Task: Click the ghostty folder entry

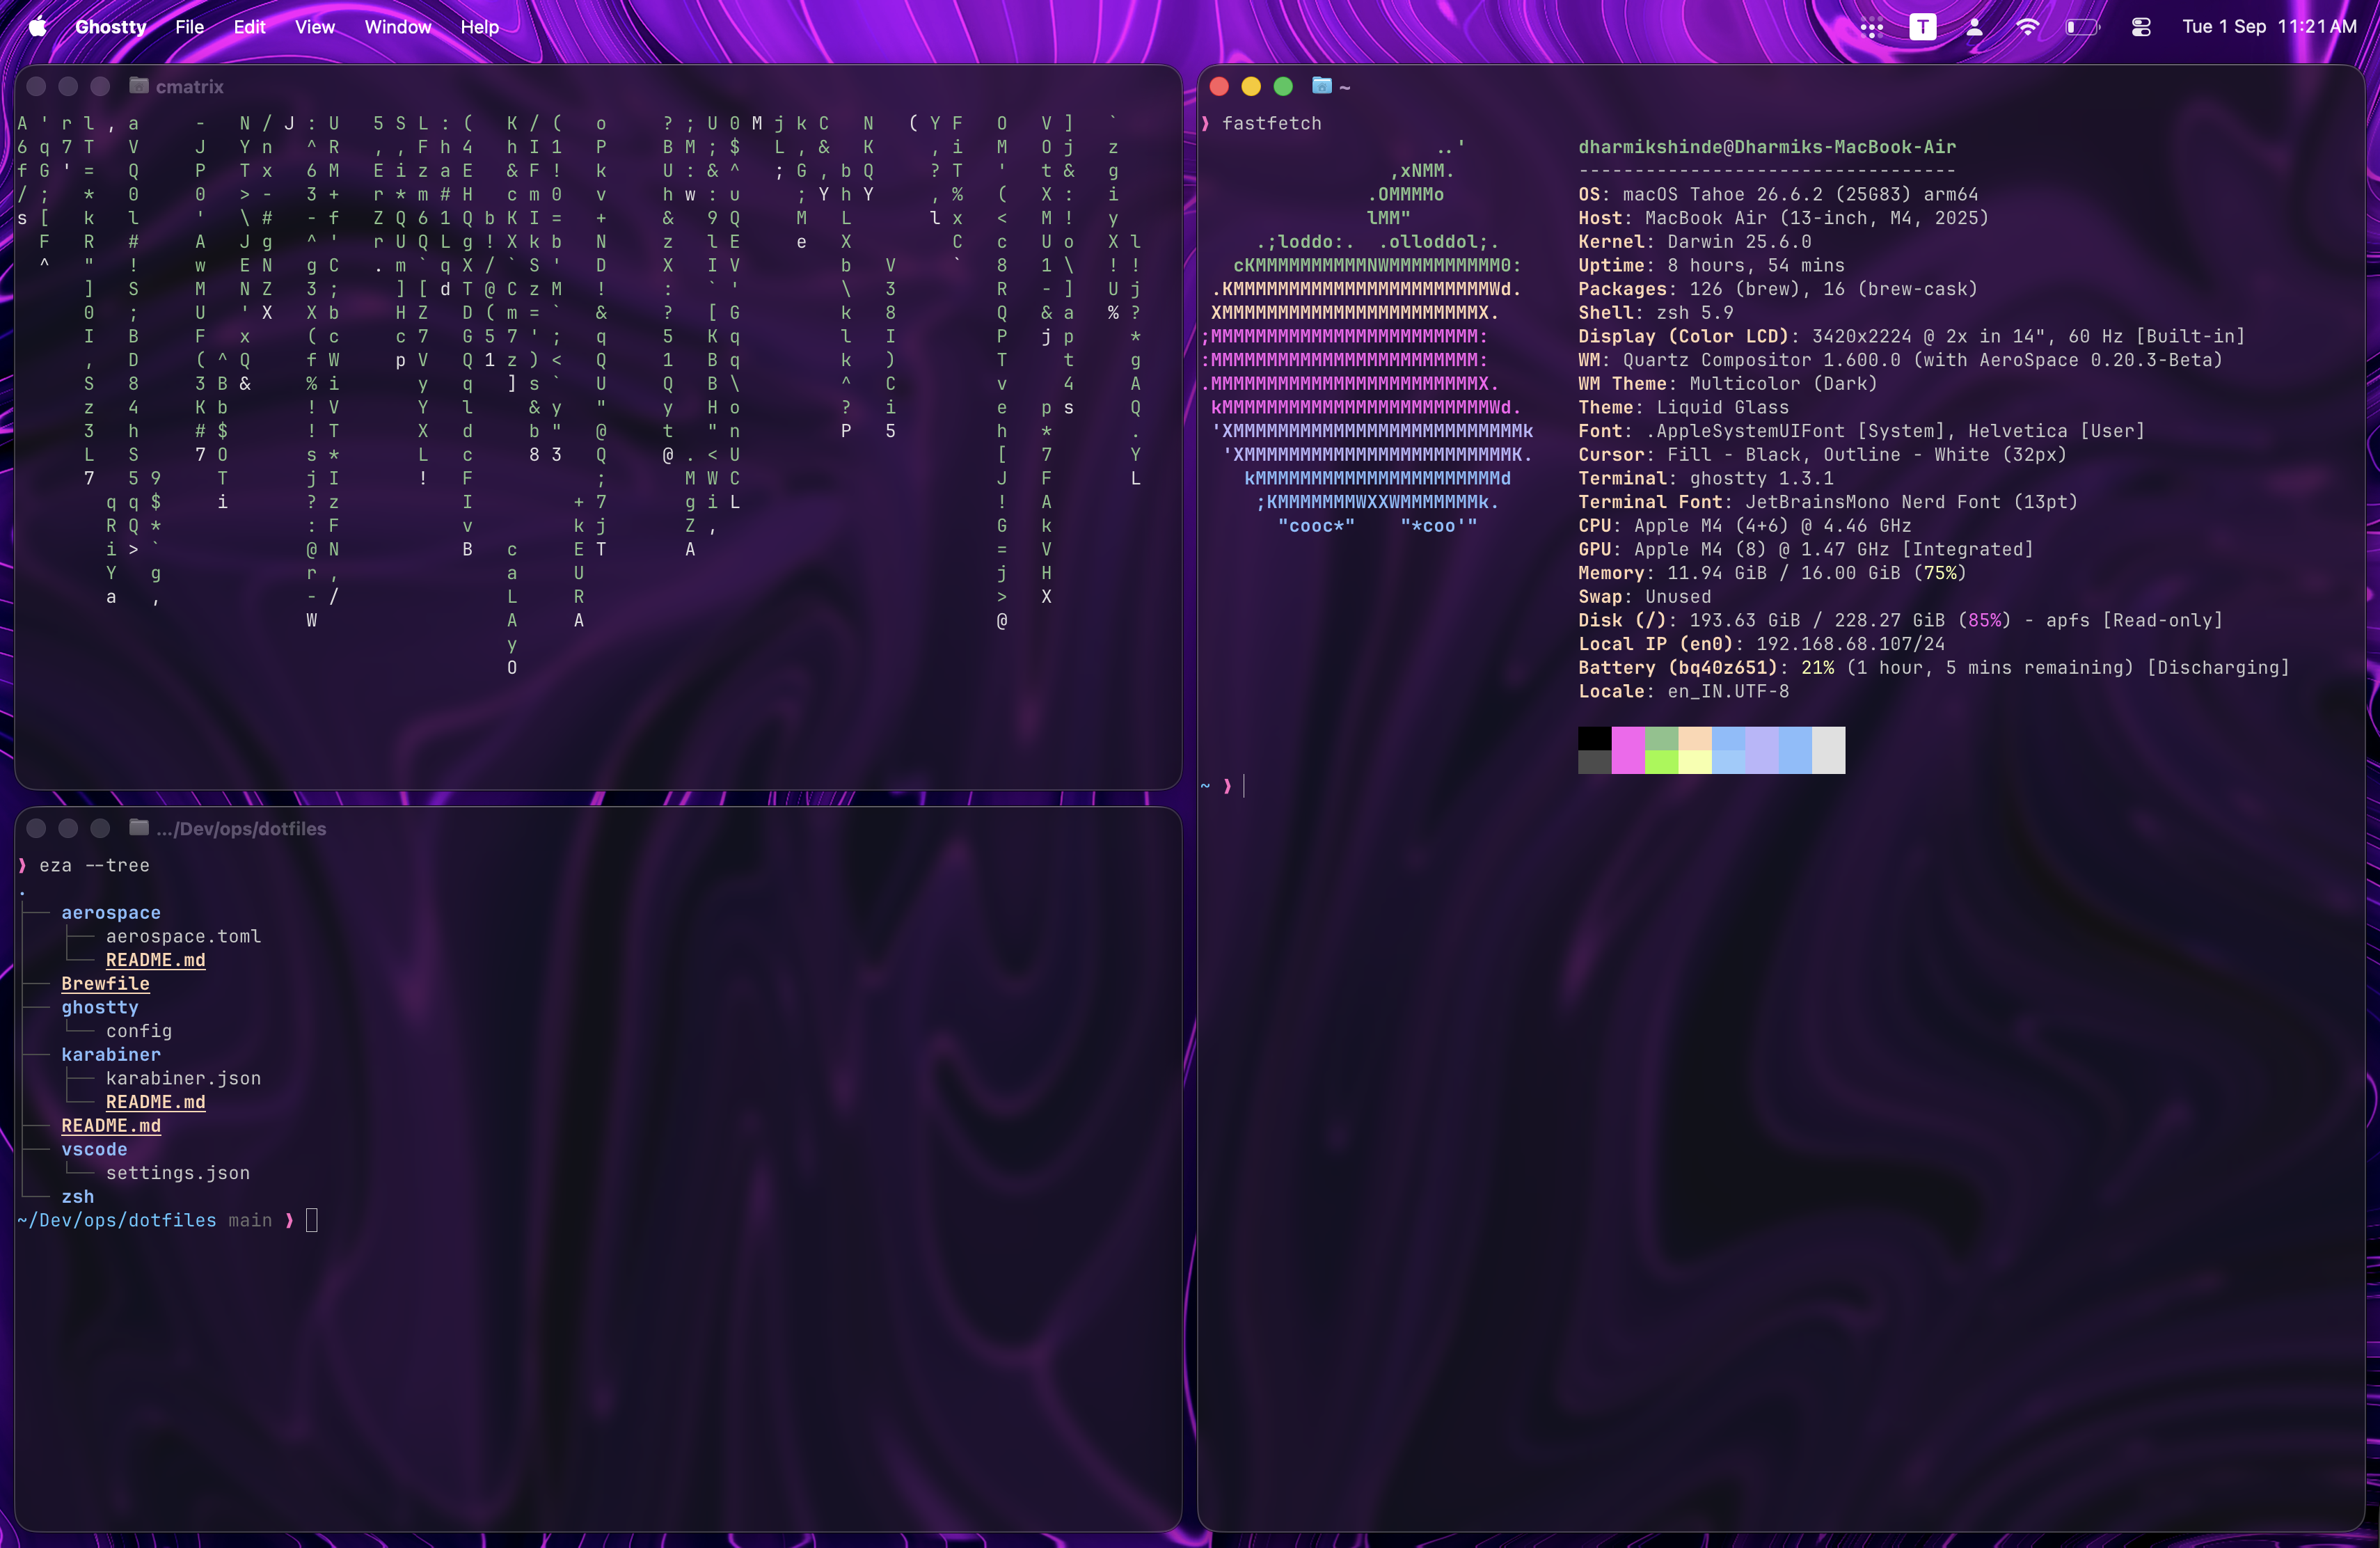Action: pos(100,1007)
